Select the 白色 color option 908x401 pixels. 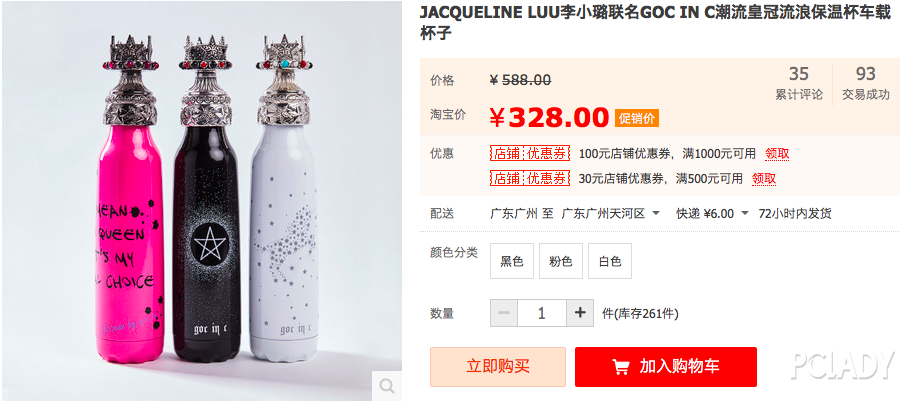610,261
